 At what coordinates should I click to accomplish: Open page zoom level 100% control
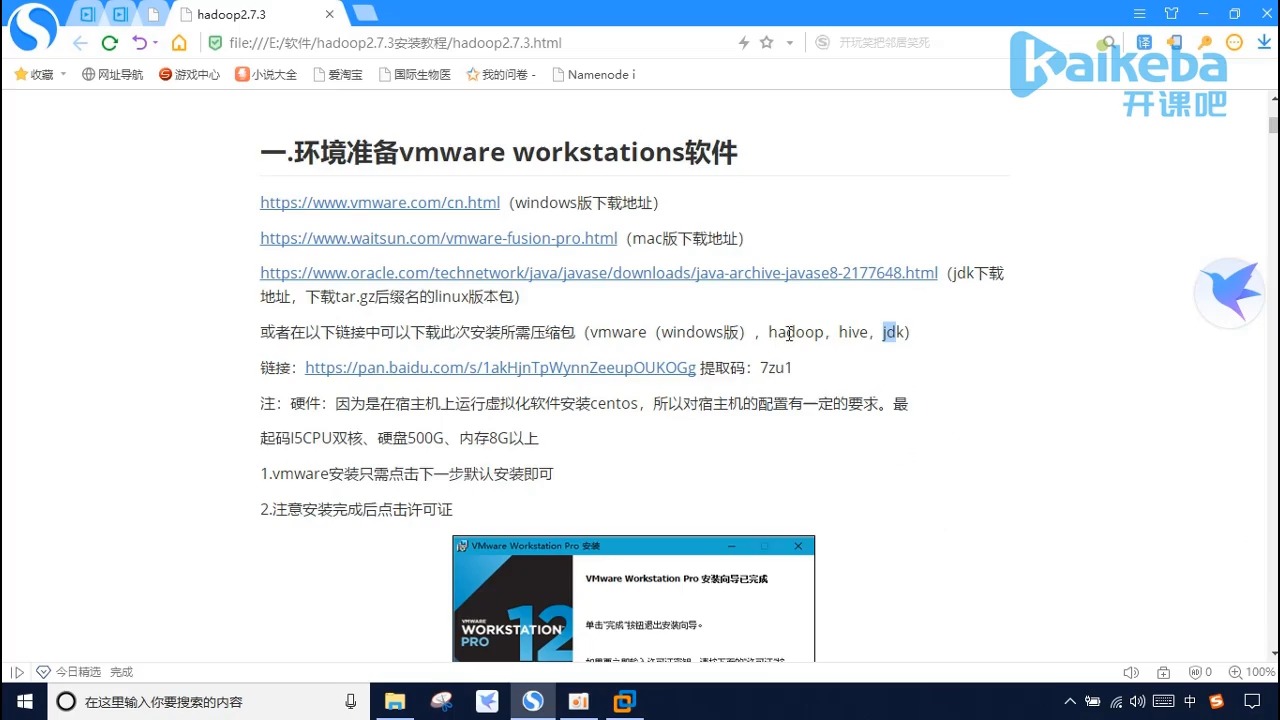pyautogui.click(x=1251, y=673)
